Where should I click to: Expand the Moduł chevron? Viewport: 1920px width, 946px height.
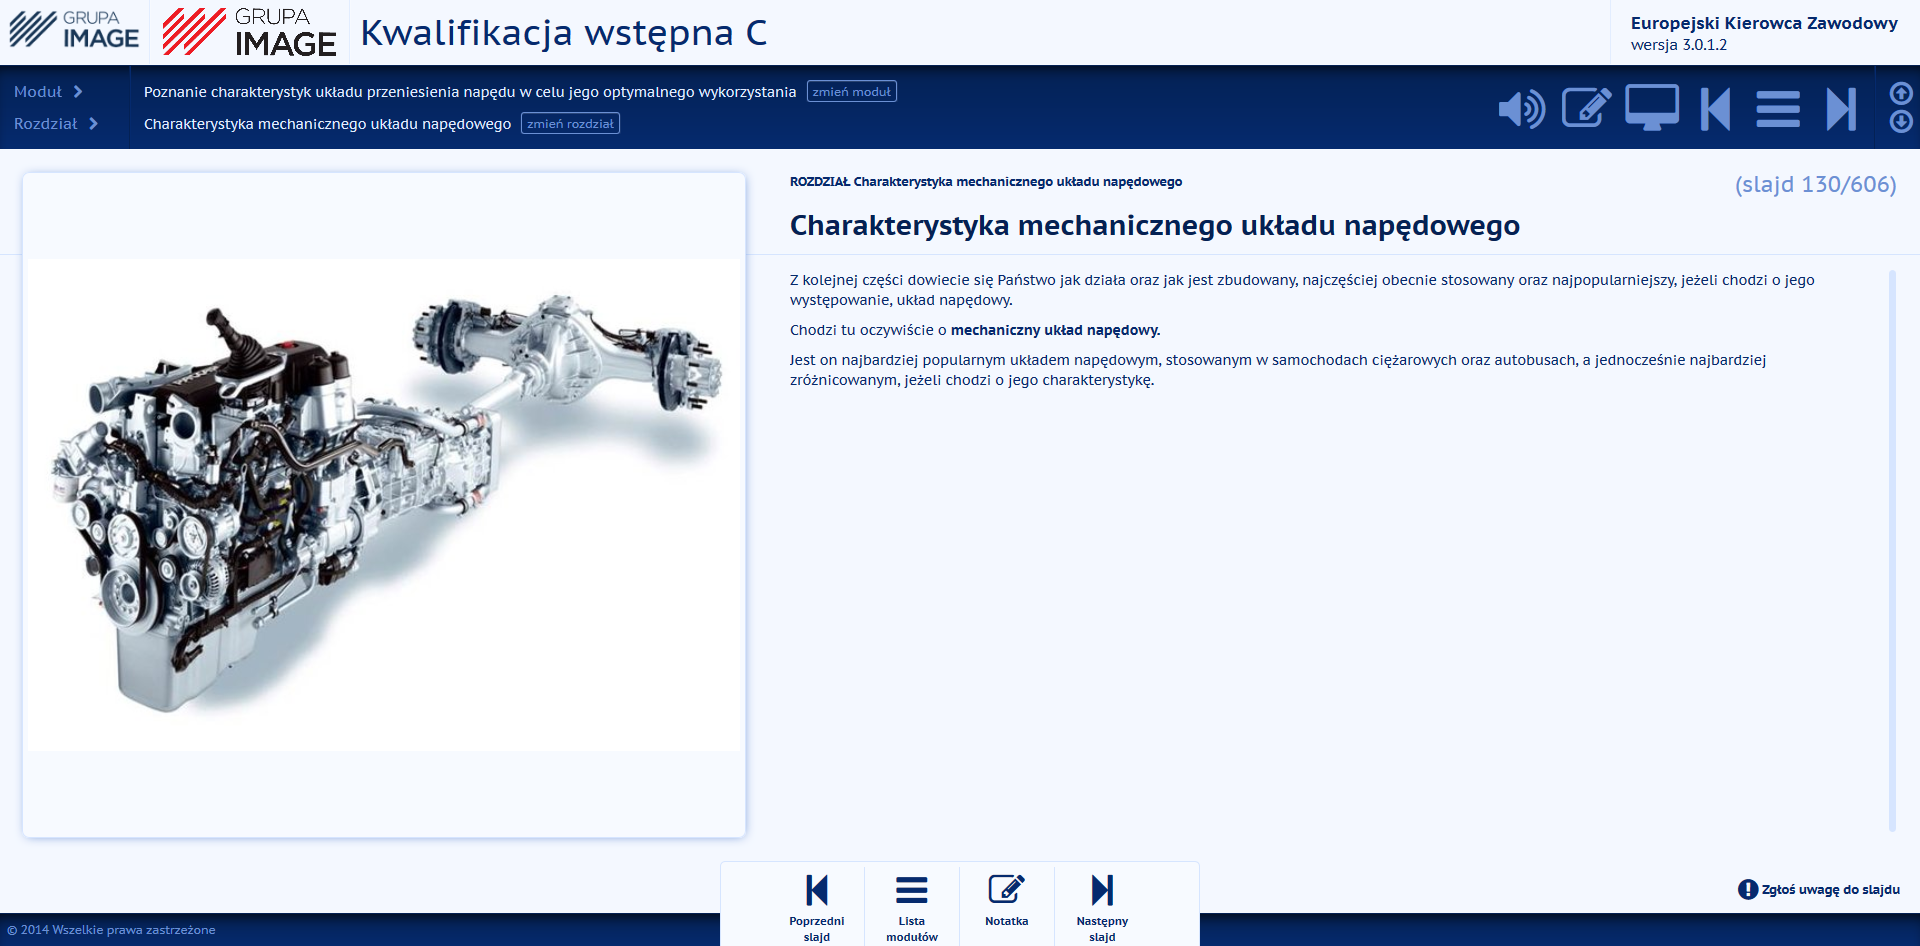(x=78, y=92)
